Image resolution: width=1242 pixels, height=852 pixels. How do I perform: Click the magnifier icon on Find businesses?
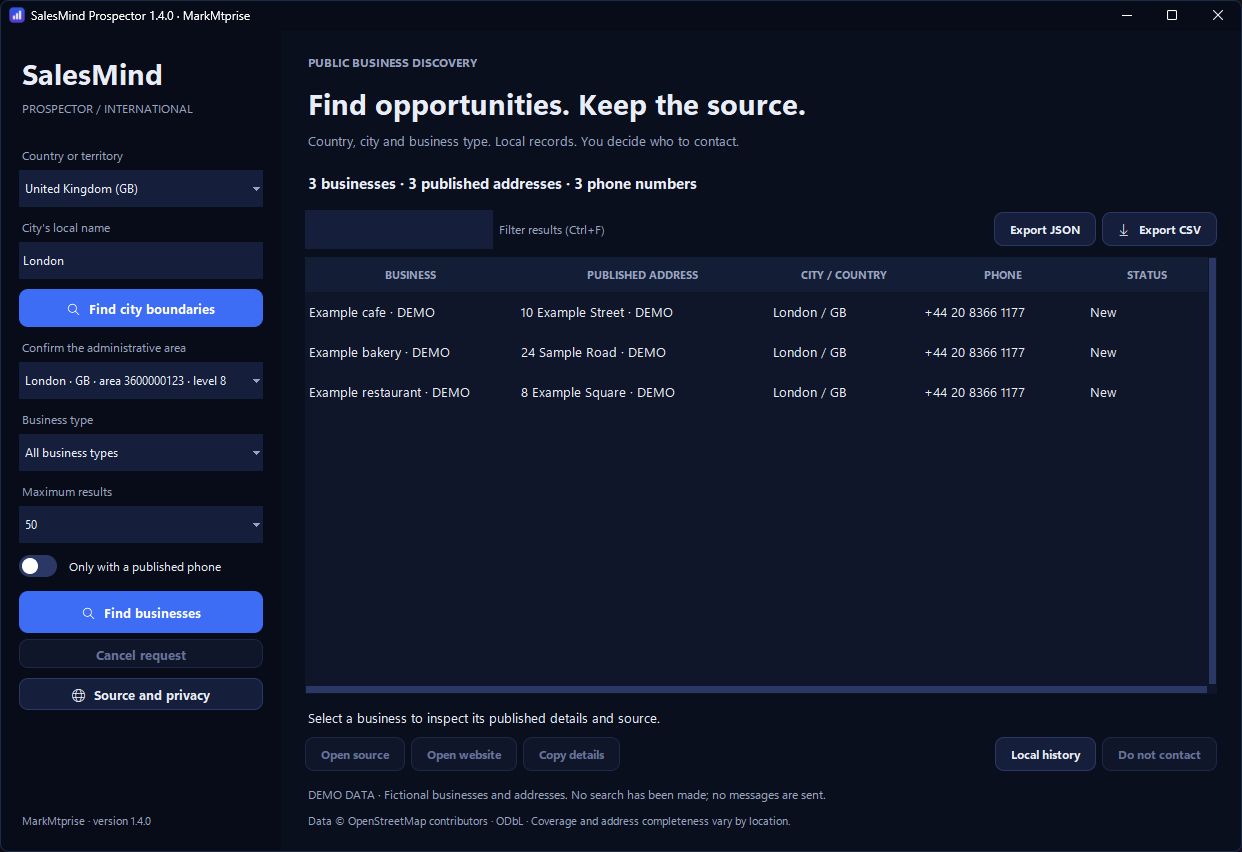88,613
